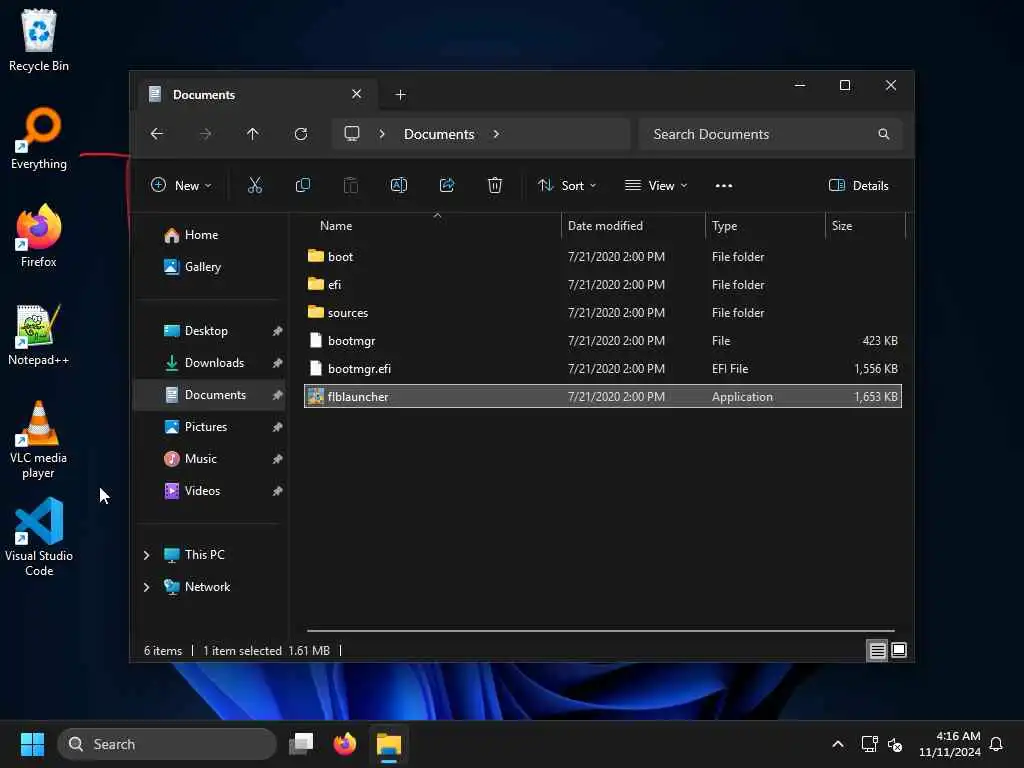Click File Explorer on the taskbar
The height and width of the screenshot is (768, 1024).
389,744
